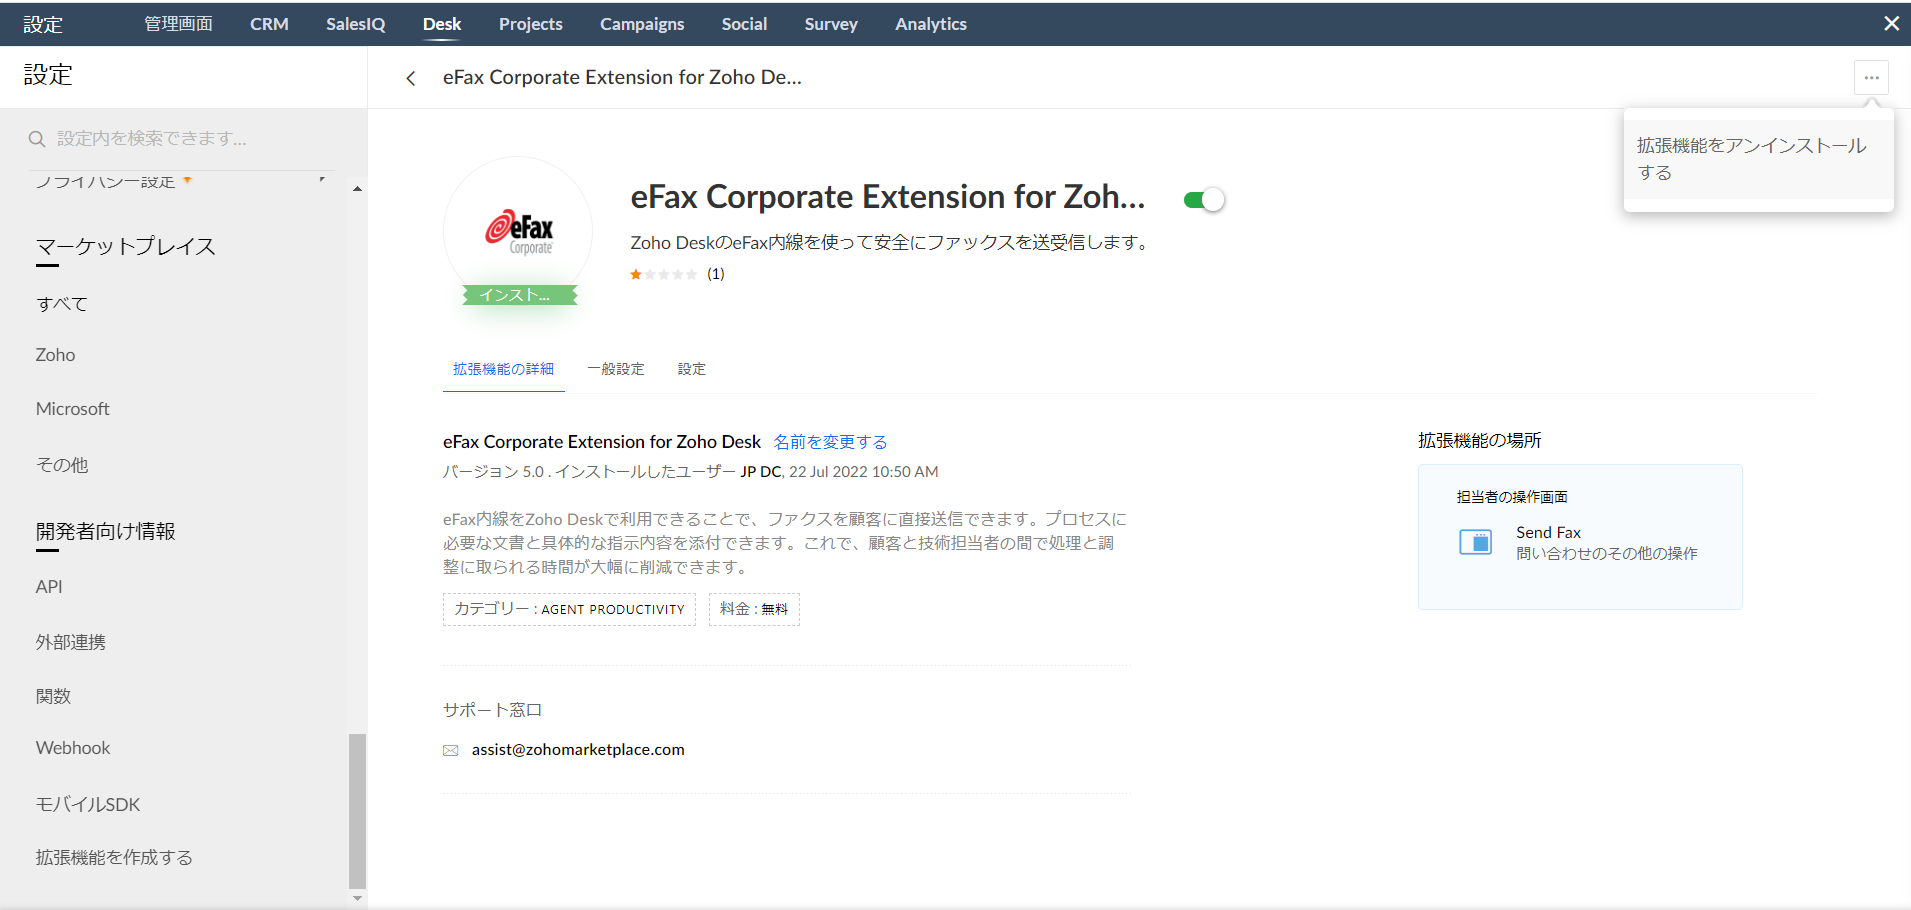Image resolution: width=1911 pixels, height=910 pixels.
Task: Click the マーケットプレイス section heading
Action: tap(126, 247)
